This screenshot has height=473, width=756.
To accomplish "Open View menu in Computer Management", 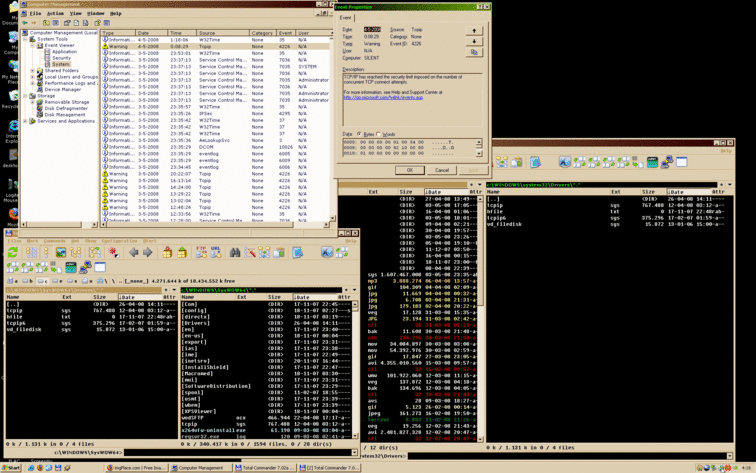I will (x=75, y=14).
